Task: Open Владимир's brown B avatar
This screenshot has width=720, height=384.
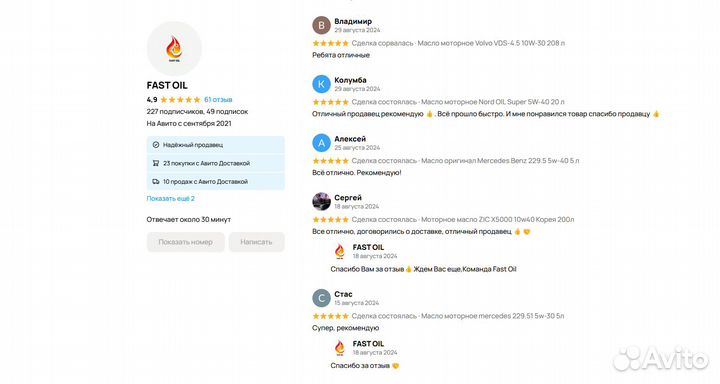Action: tap(321, 25)
